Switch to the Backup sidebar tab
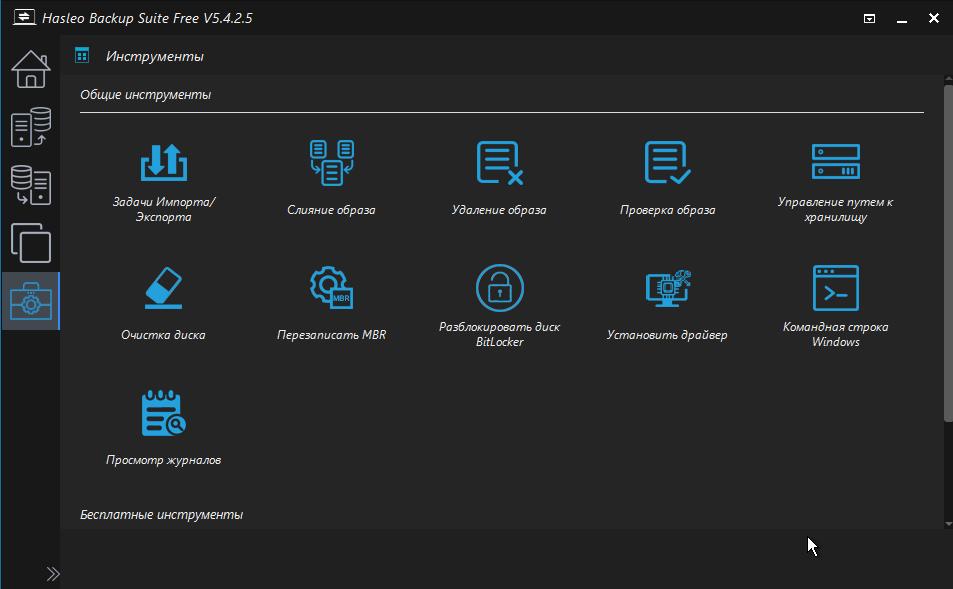 [30, 128]
